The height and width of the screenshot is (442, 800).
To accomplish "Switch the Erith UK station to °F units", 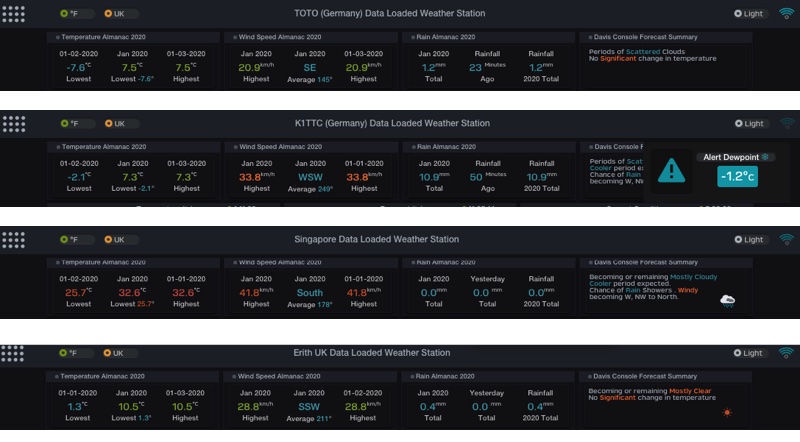I will pyautogui.click(x=70, y=353).
